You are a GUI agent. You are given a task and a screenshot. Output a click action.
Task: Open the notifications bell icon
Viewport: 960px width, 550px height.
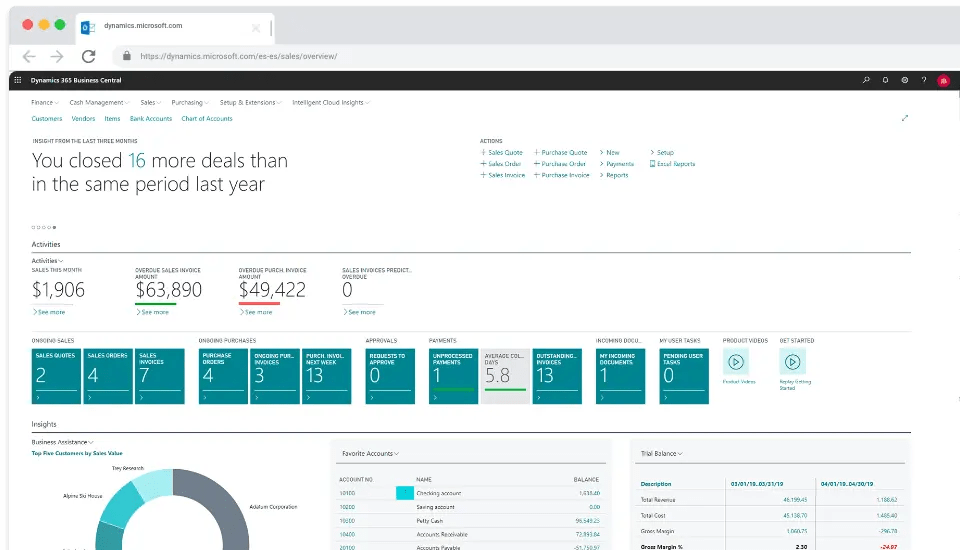[x=885, y=80]
